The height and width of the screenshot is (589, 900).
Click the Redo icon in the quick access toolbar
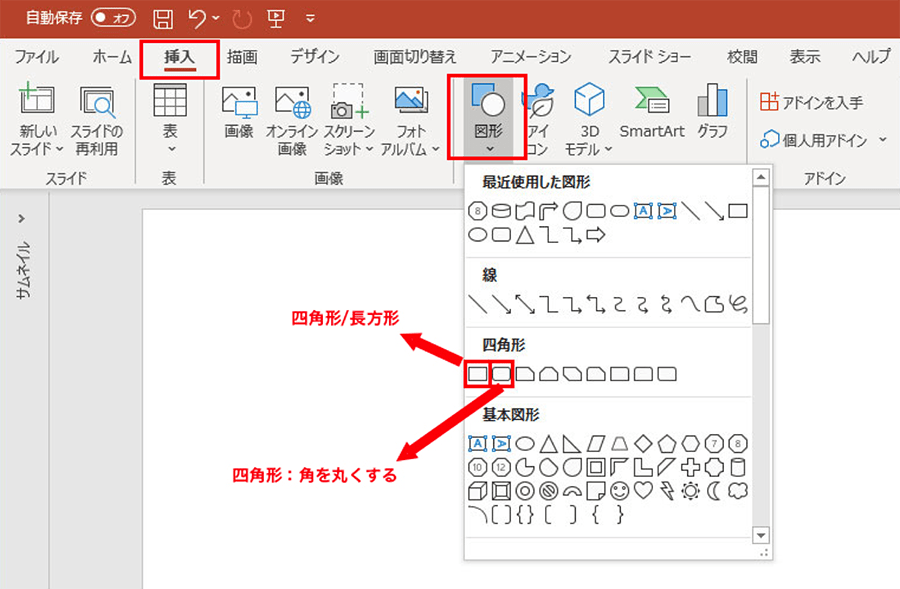click(242, 18)
